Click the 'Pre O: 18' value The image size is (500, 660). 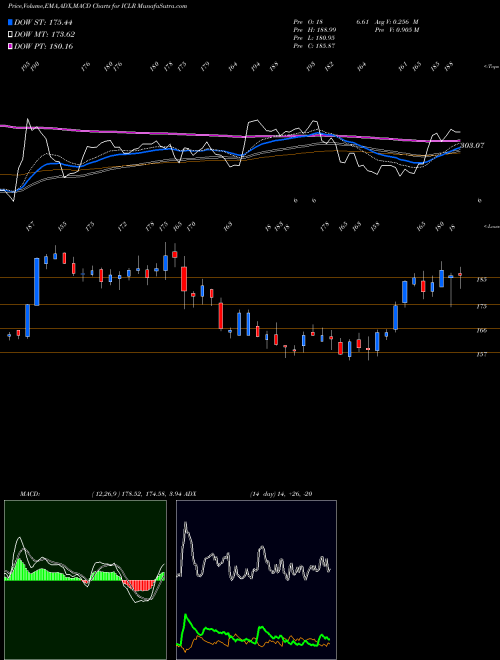point(308,22)
